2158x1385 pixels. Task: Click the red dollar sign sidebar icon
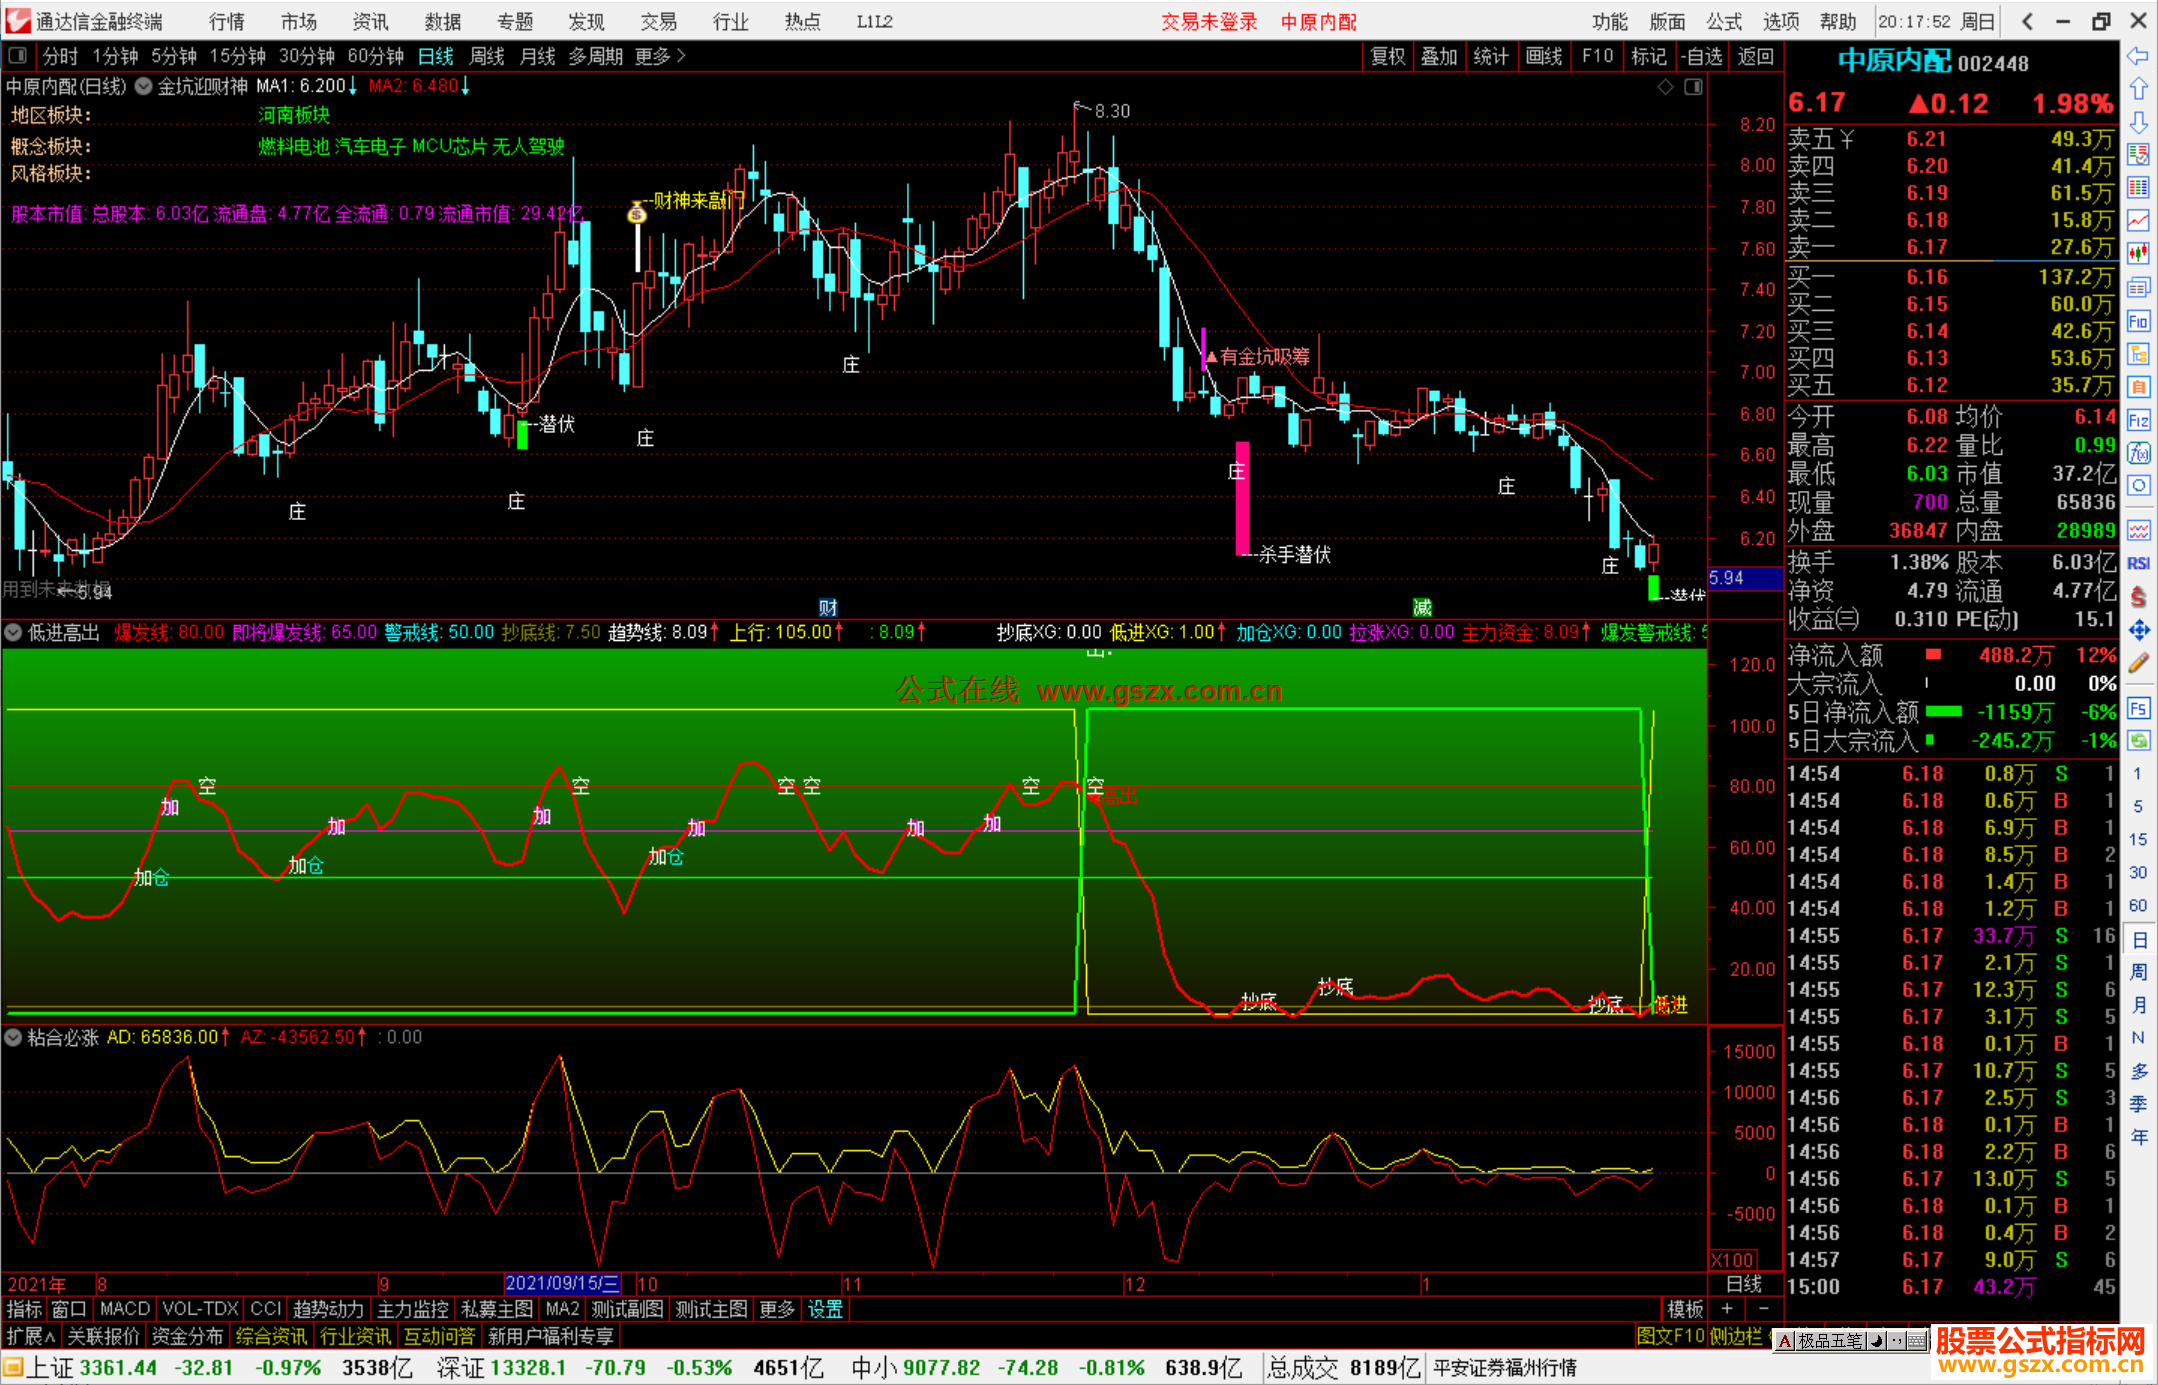tap(2138, 597)
